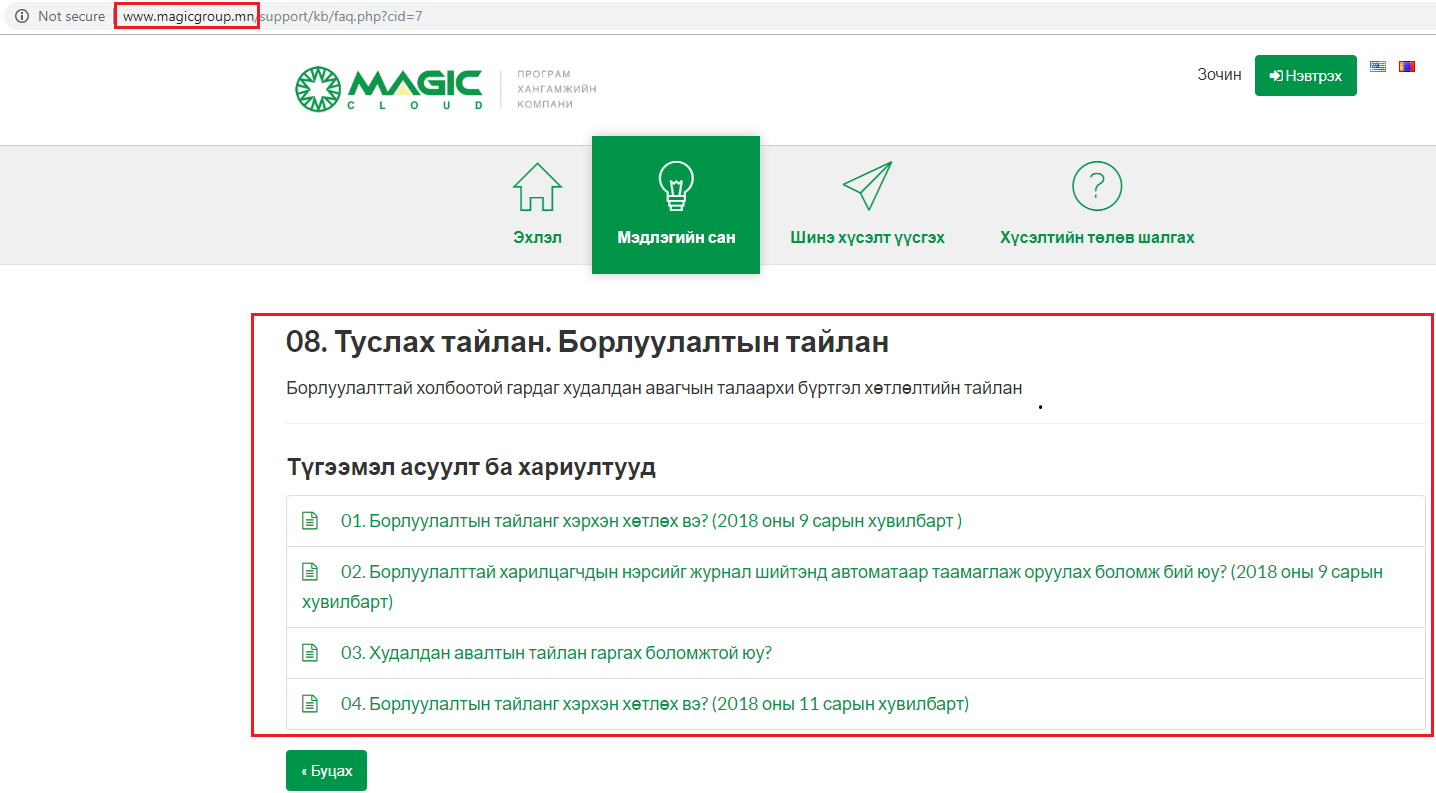Click document icon beside FAQ item 04
This screenshot has height=793, width=1436.
tap(310, 704)
